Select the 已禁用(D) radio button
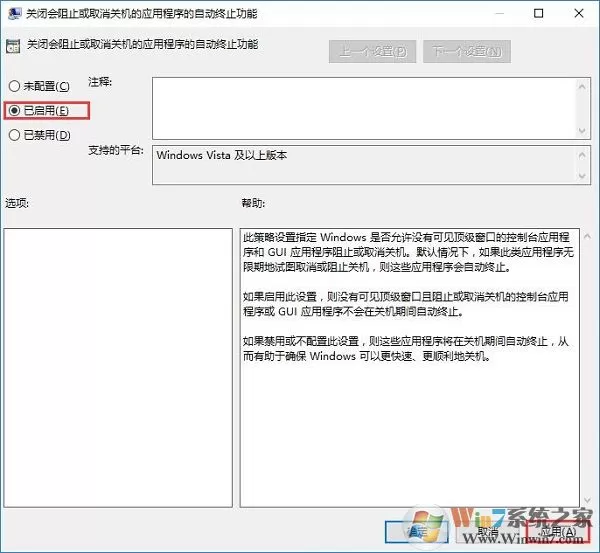This screenshot has height=553, width=600. pos(40,135)
